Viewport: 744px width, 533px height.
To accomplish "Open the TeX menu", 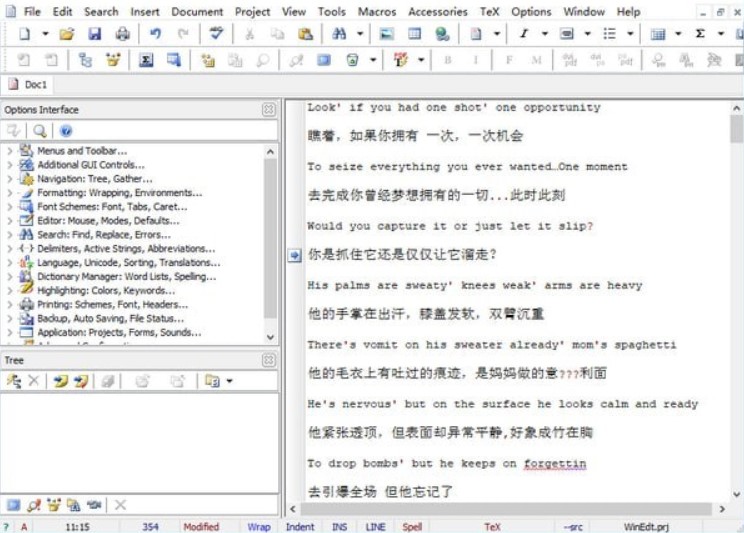I will pos(489,11).
